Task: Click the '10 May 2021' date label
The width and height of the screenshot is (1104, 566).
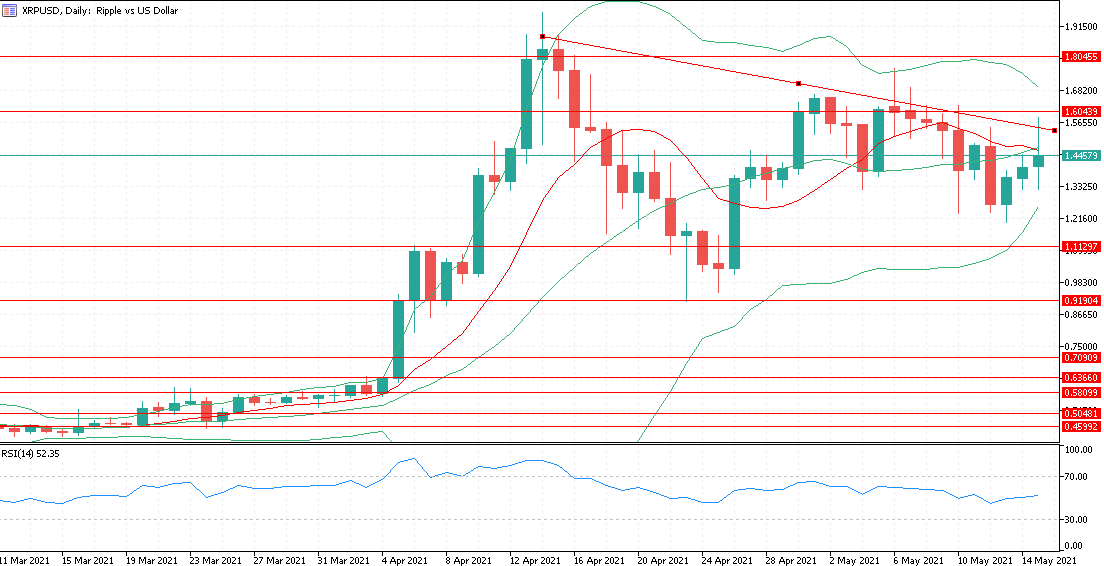Action: coord(986,560)
